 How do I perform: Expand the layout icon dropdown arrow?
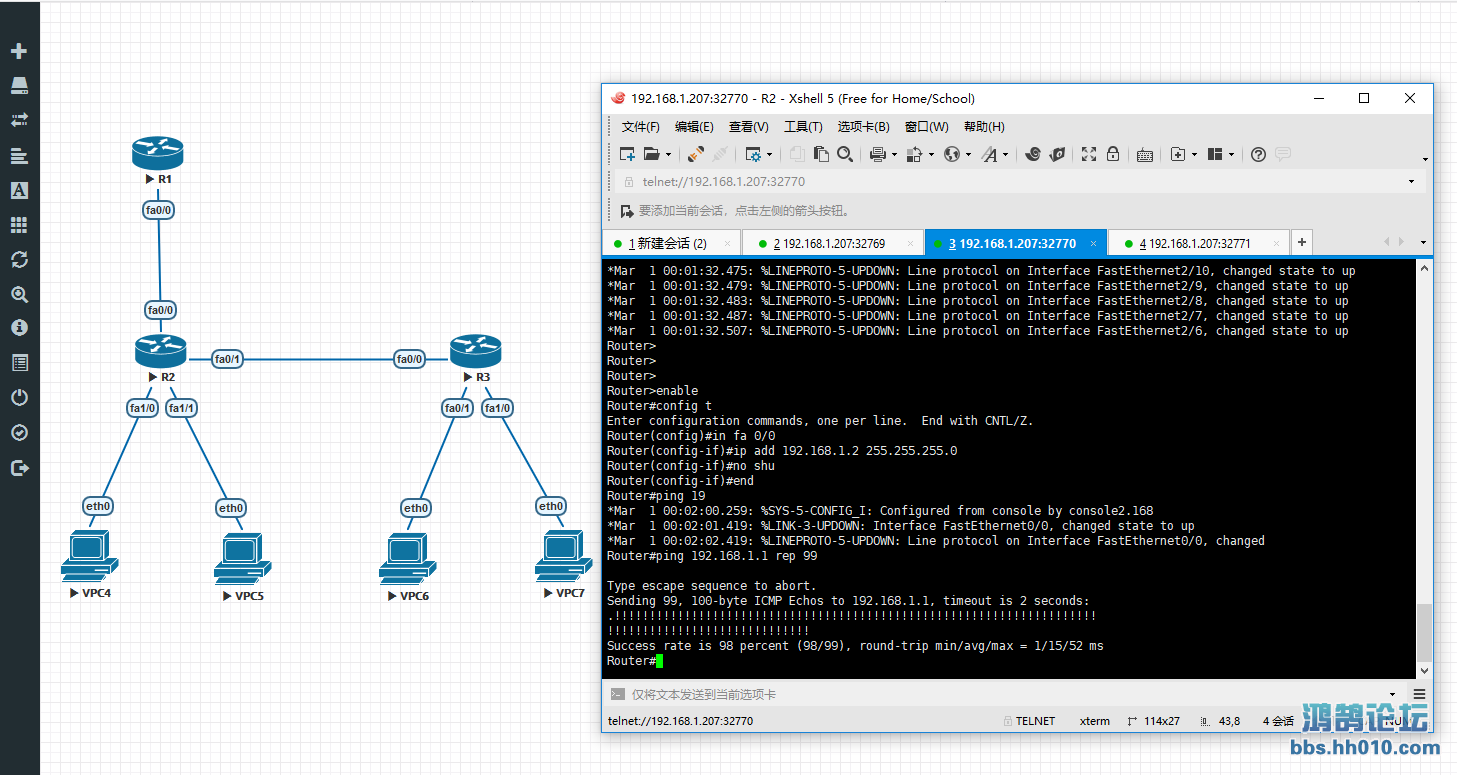coord(1231,155)
